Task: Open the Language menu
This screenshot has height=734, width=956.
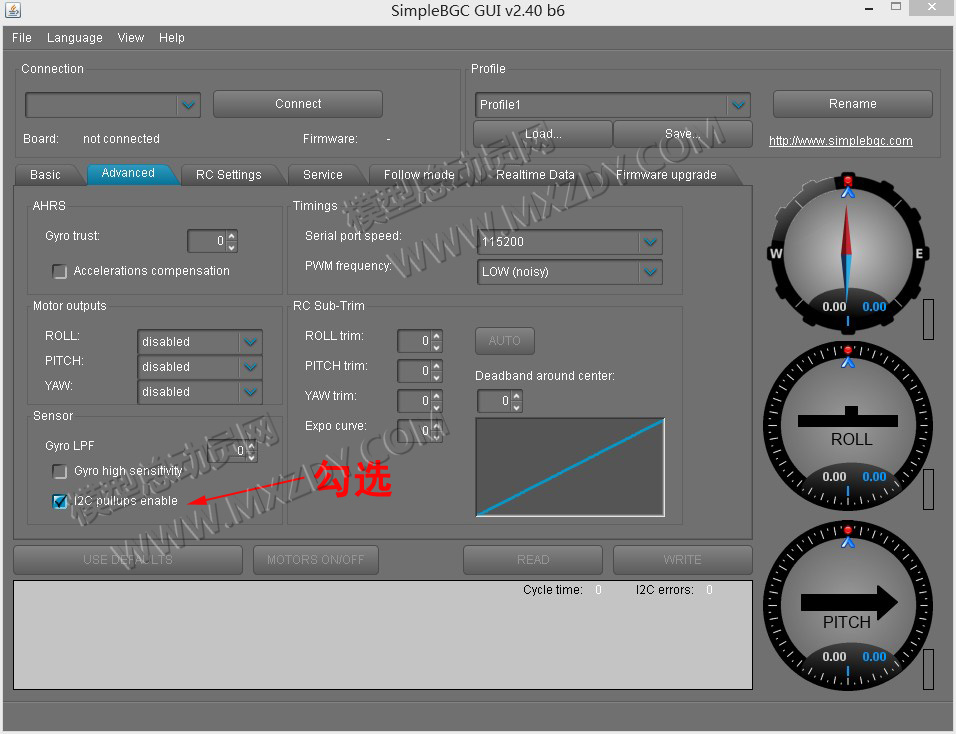Action: pos(74,38)
